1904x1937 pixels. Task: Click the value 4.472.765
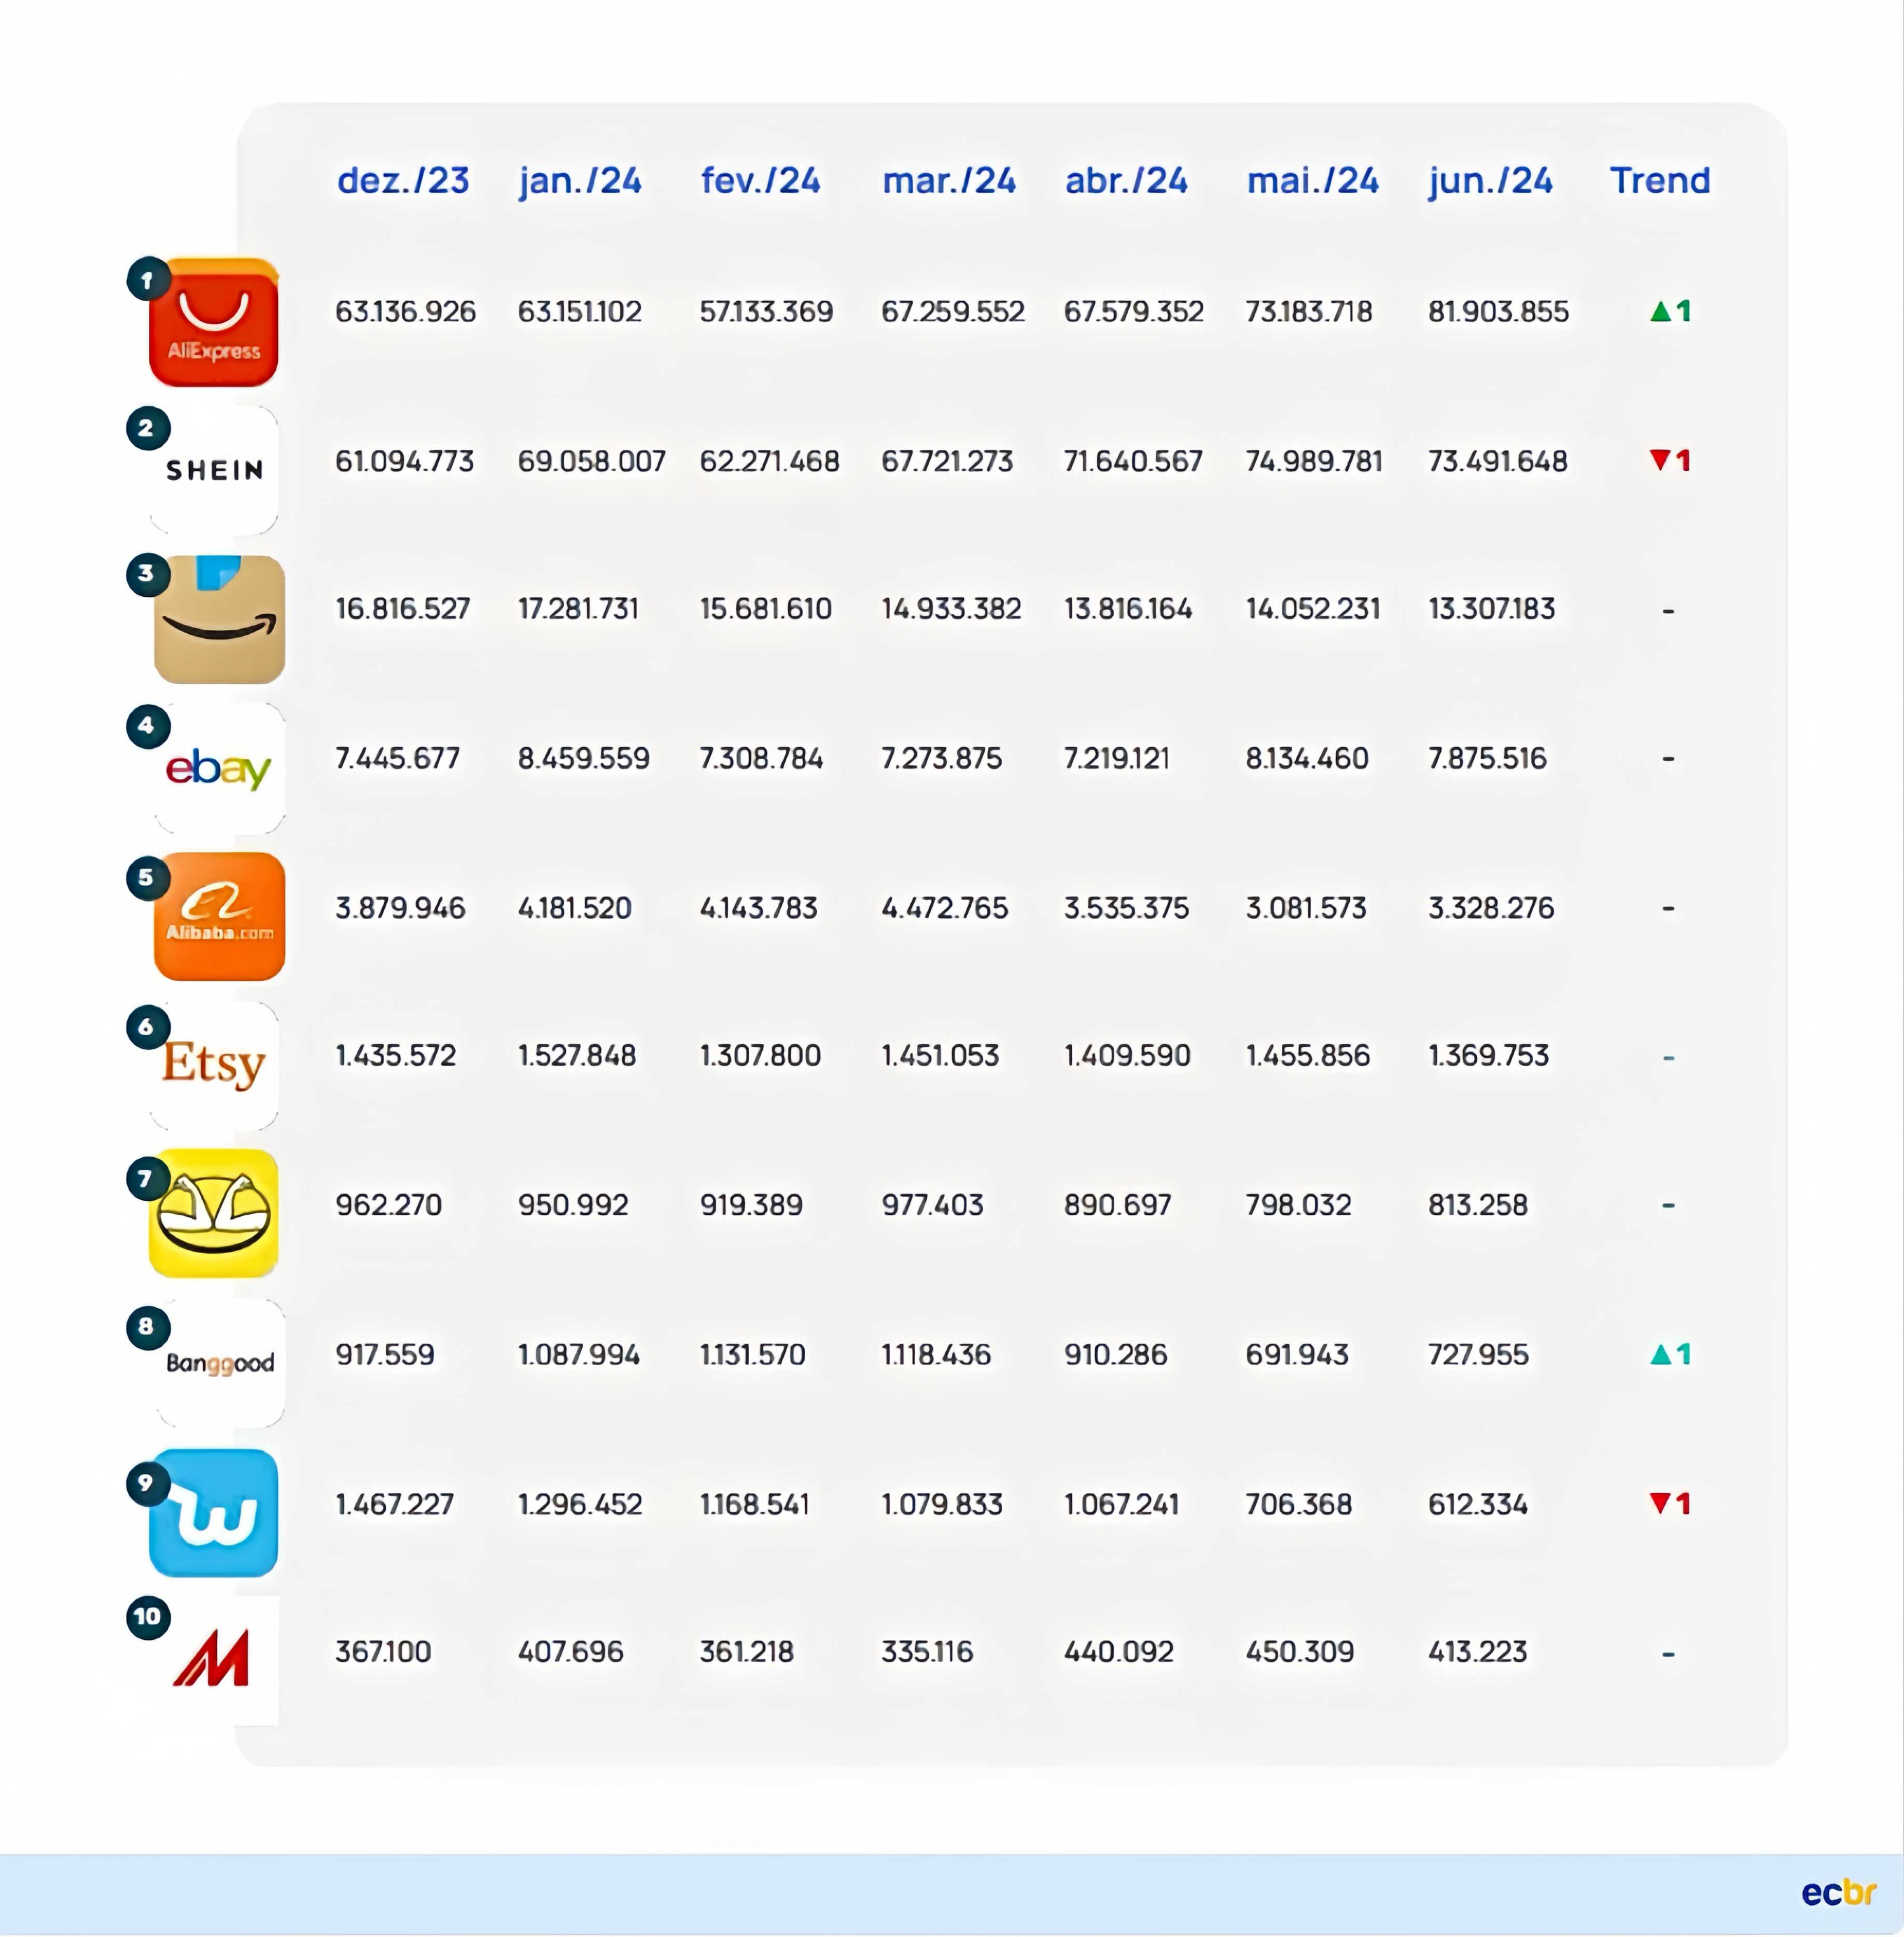[x=944, y=908]
